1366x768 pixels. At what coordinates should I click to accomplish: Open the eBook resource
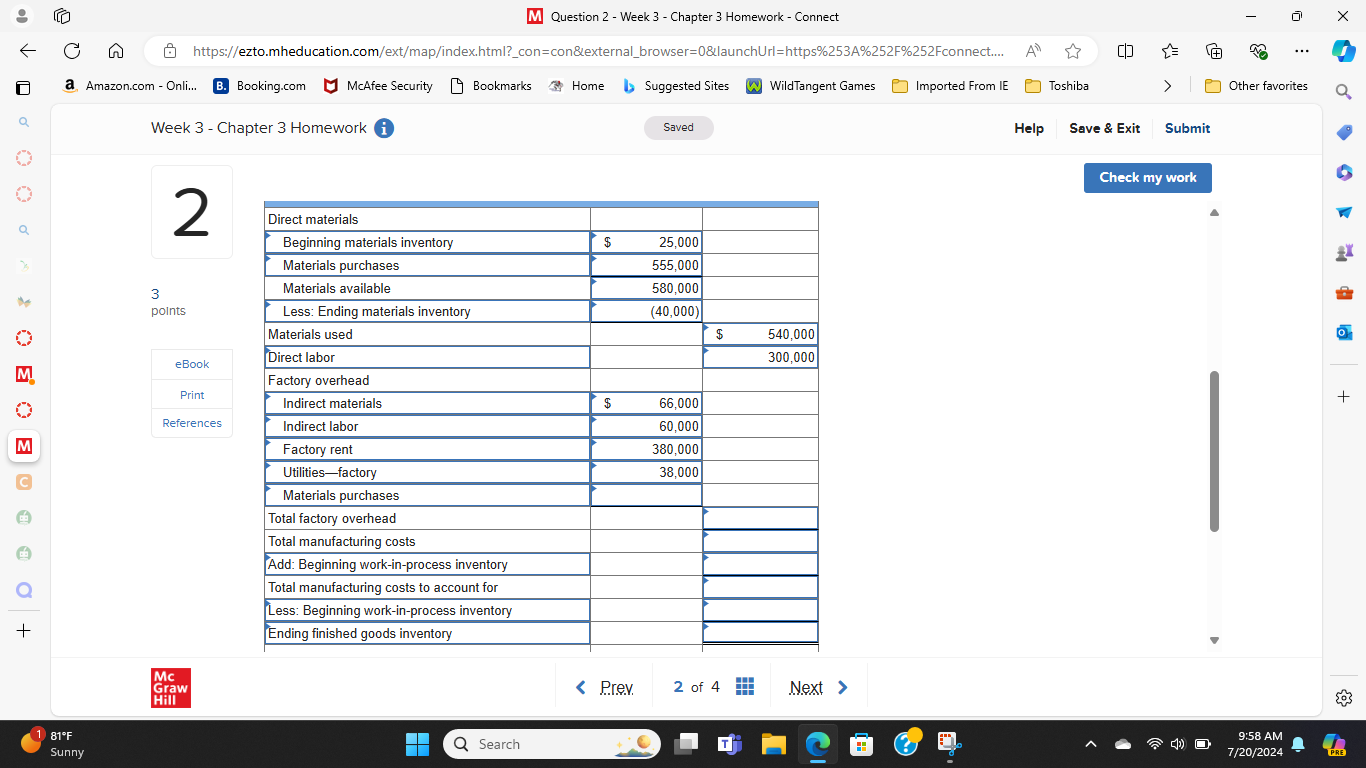click(x=192, y=364)
